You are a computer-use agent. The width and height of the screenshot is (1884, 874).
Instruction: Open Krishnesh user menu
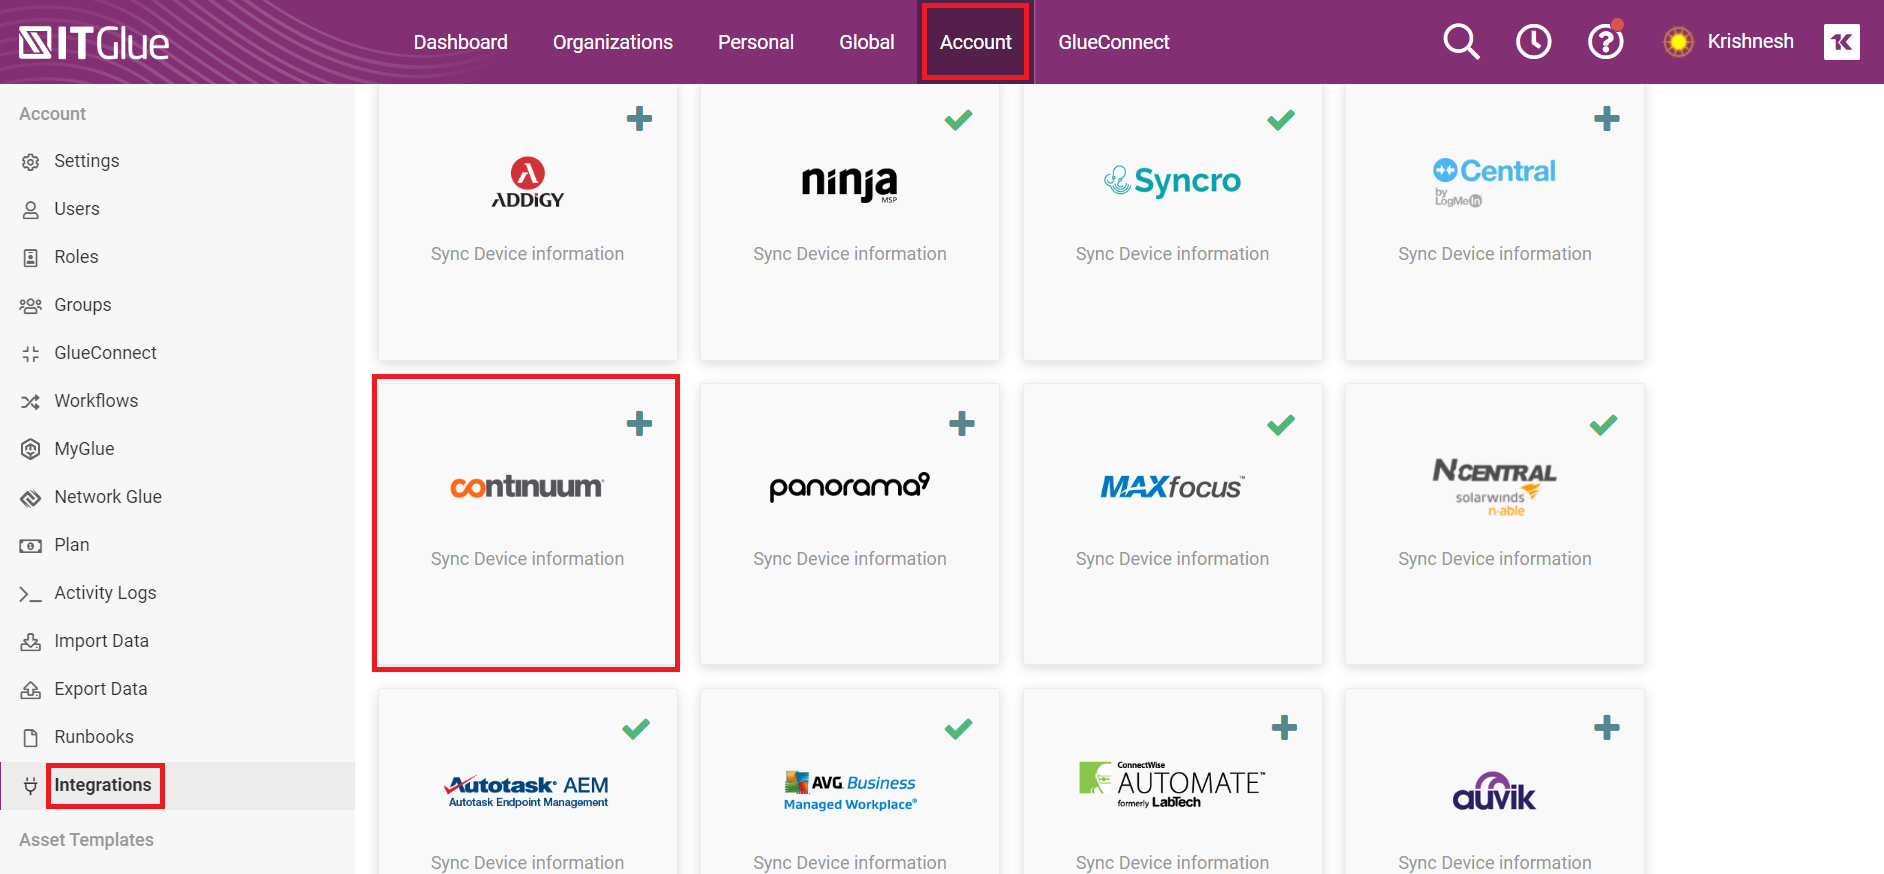(1750, 41)
